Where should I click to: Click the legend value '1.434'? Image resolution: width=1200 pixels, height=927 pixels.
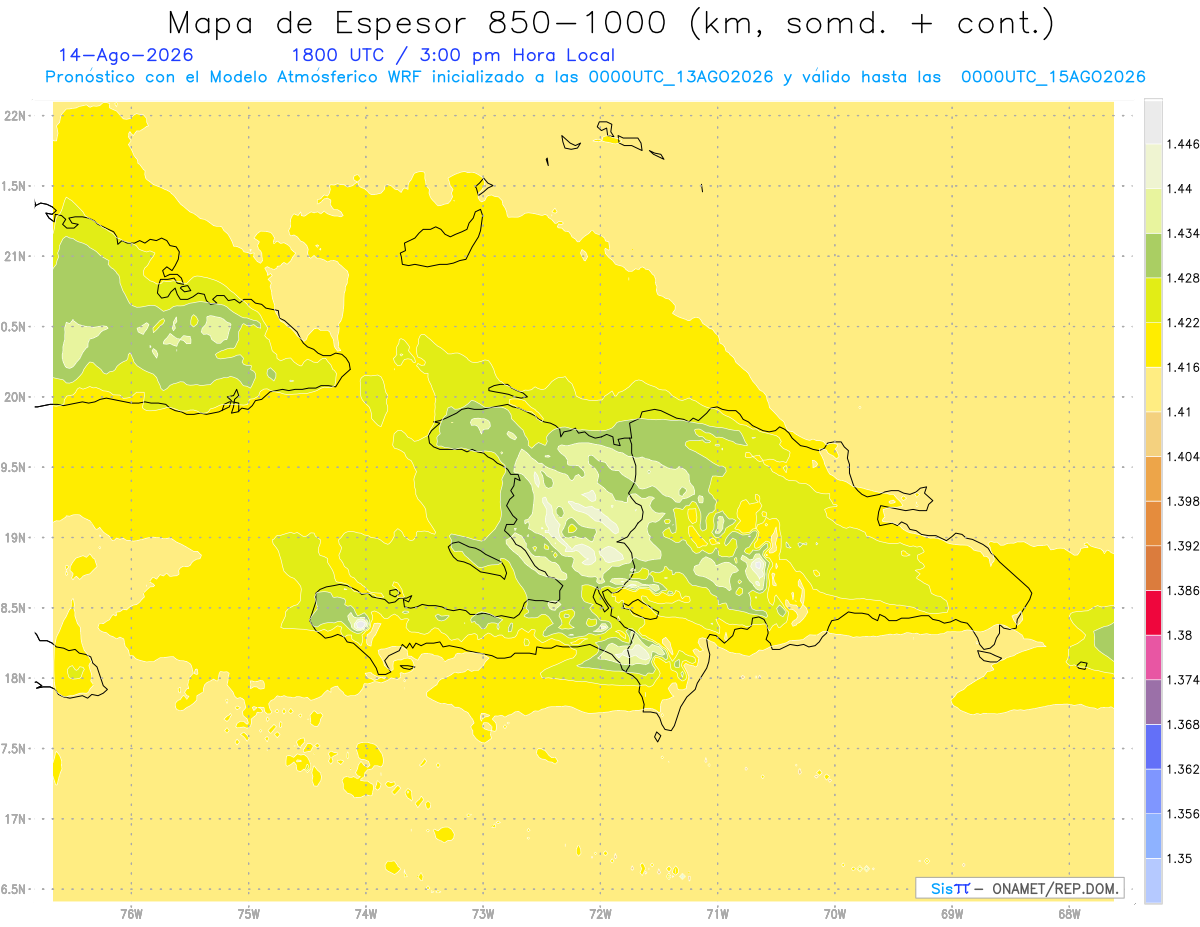tap(1182, 233)
